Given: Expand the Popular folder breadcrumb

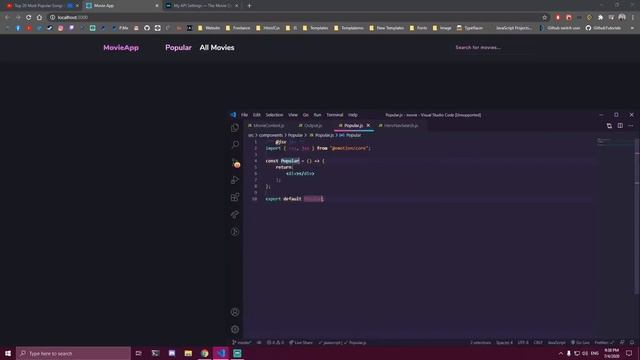Looking at the screenshot, I should pyautogui.click(x=295, y=135).
